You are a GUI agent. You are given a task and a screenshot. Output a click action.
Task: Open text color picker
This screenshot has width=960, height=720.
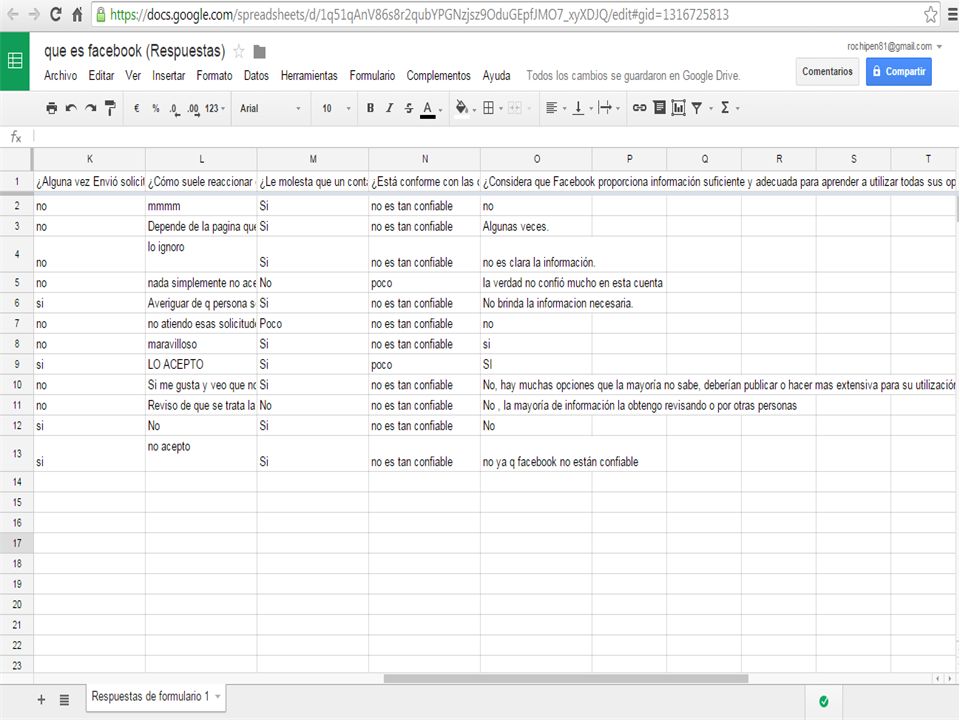(x=428, y=109)
